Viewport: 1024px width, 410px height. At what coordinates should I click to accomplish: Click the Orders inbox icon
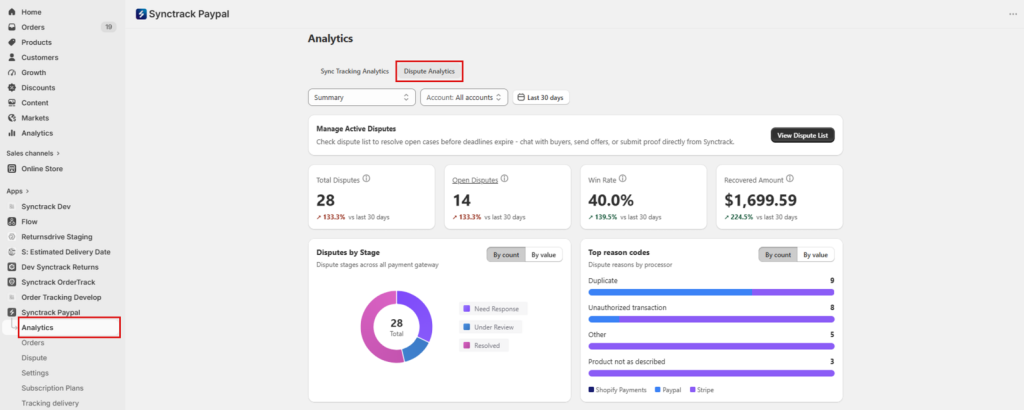coord(12,27)
